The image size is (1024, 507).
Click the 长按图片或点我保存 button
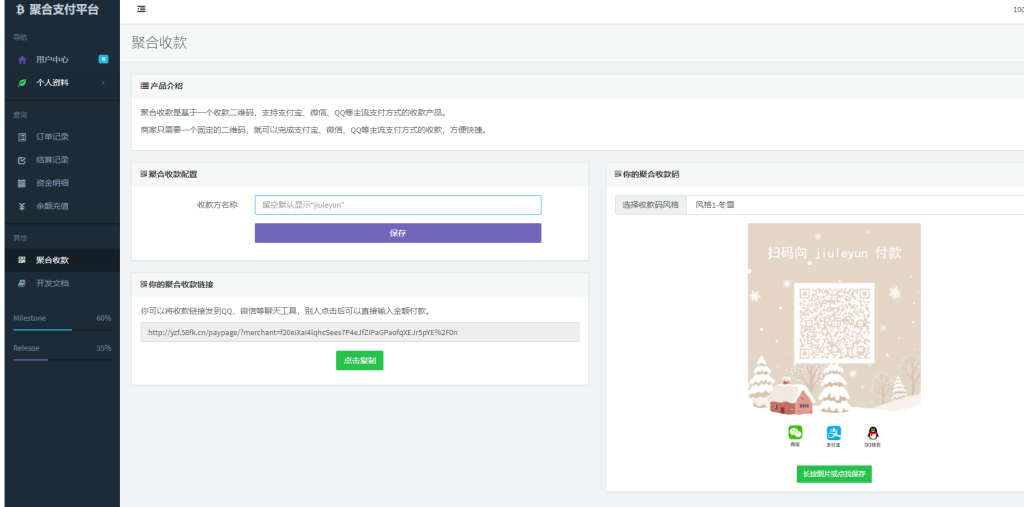point(834,474)
